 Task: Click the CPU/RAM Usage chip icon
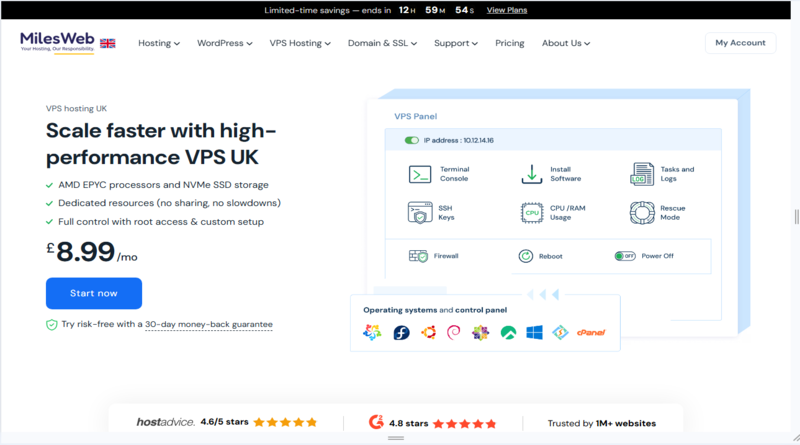pos(532,213)
